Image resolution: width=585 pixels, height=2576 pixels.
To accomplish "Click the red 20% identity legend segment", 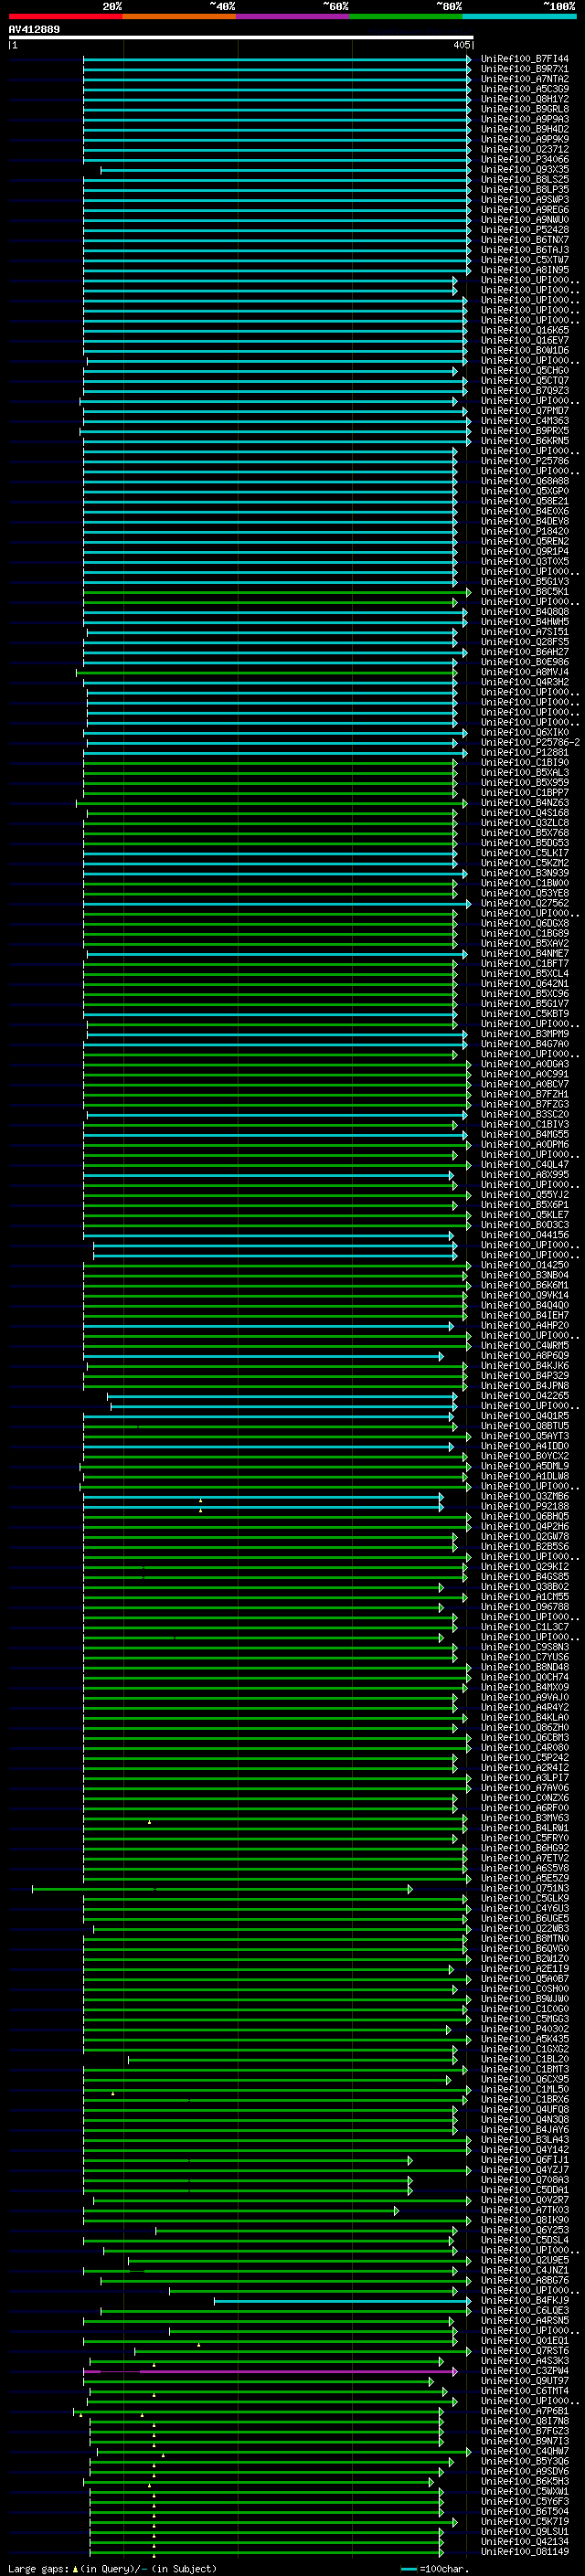I will (x=65, y=16).
